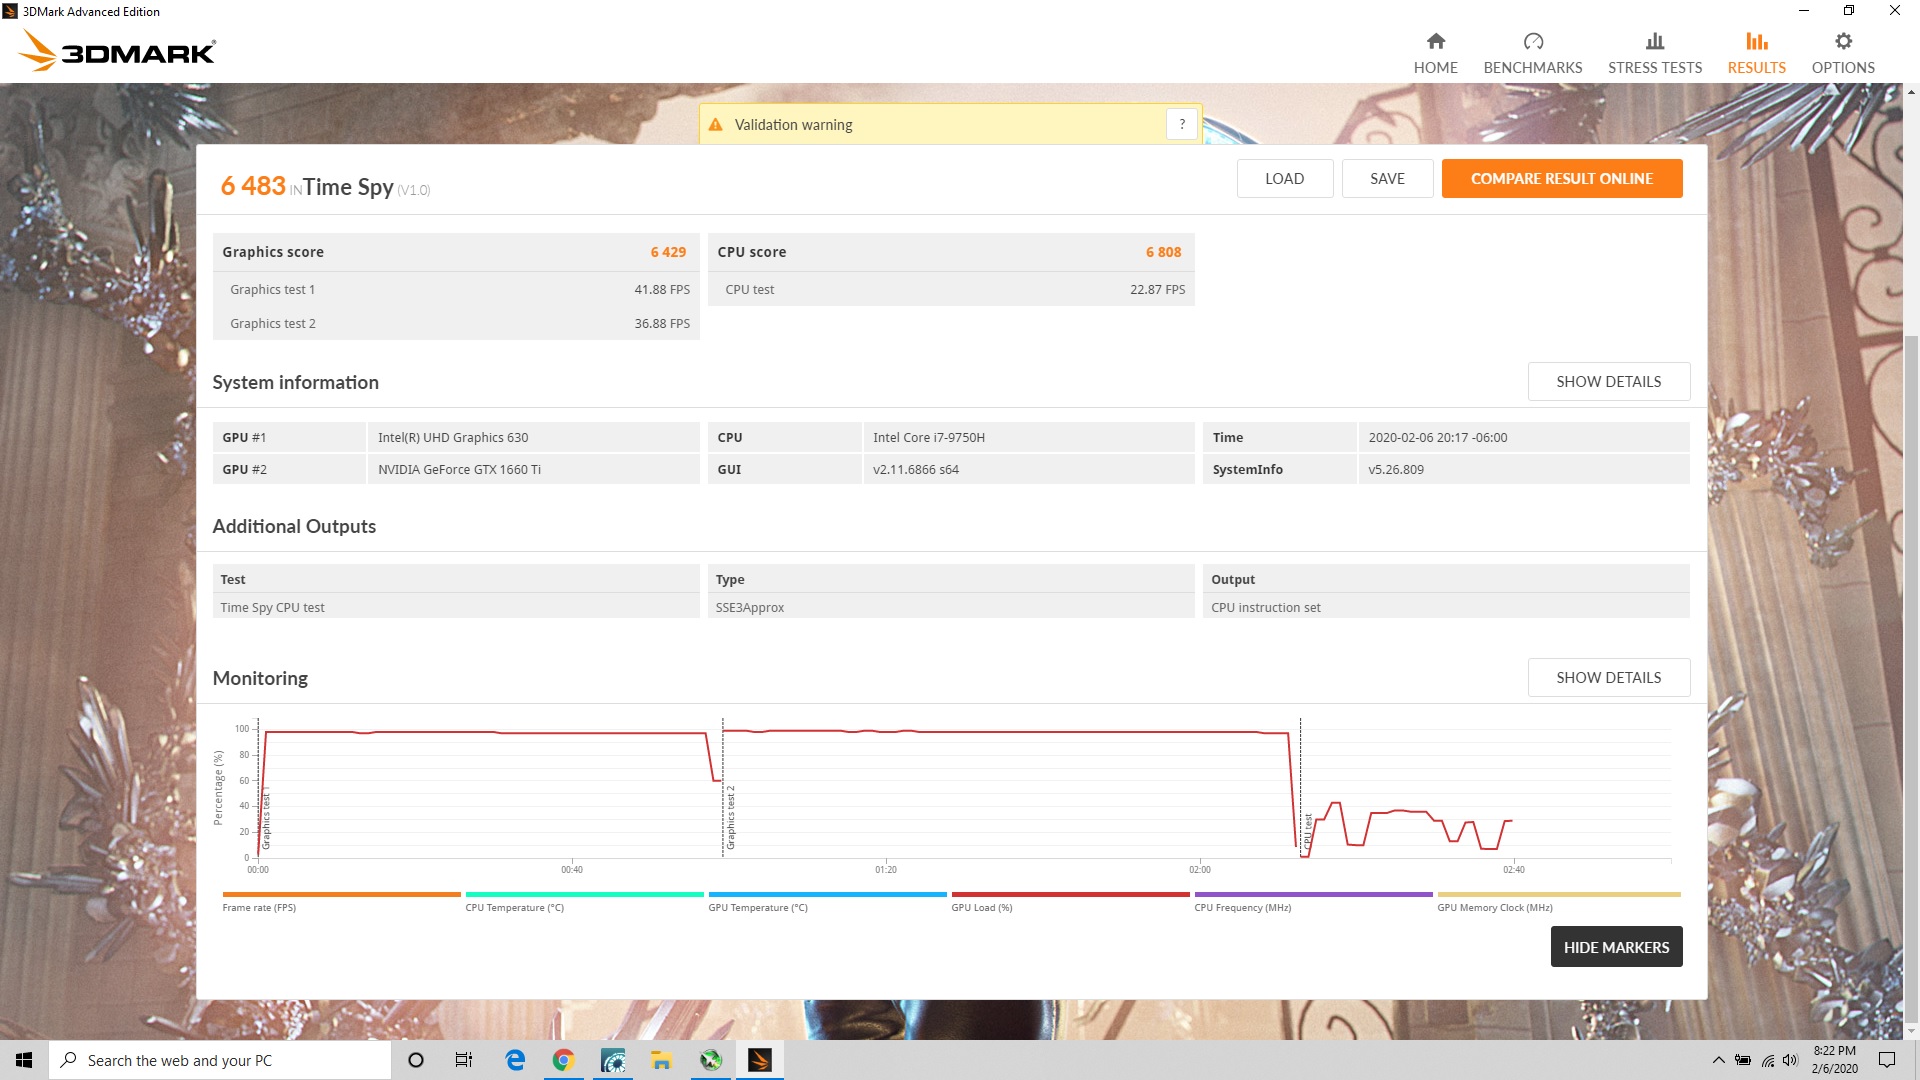Image resolution: width=1920 pixels, height=1080 pixels.
Task: Show details for System information
Action: tap(1608, 381)
